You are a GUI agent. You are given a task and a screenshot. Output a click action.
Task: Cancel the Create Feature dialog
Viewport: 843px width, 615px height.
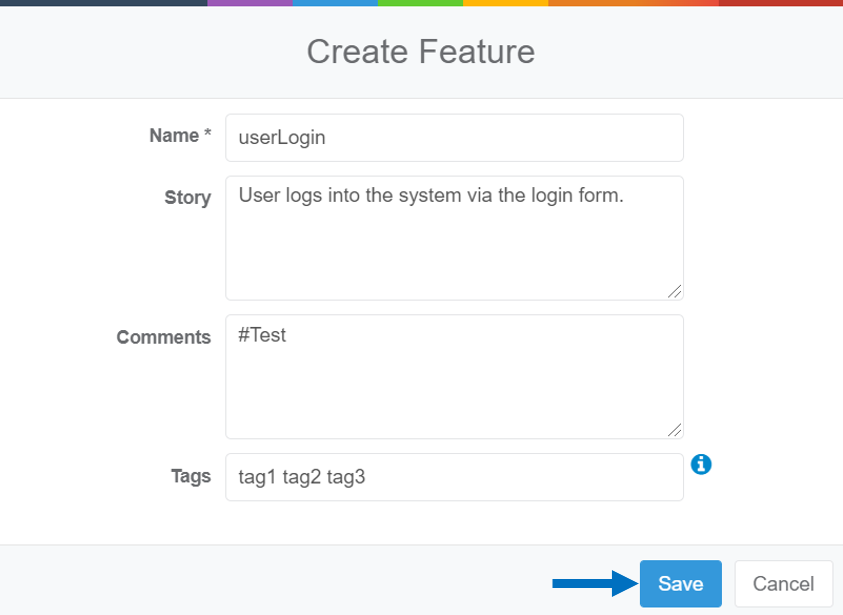point(783,583)
